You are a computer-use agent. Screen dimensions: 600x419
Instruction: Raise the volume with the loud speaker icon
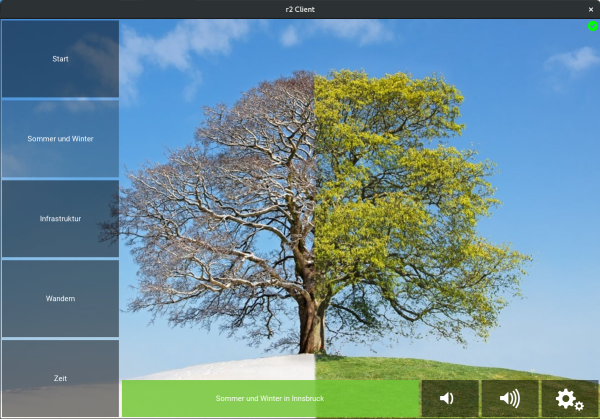[510, 399]
